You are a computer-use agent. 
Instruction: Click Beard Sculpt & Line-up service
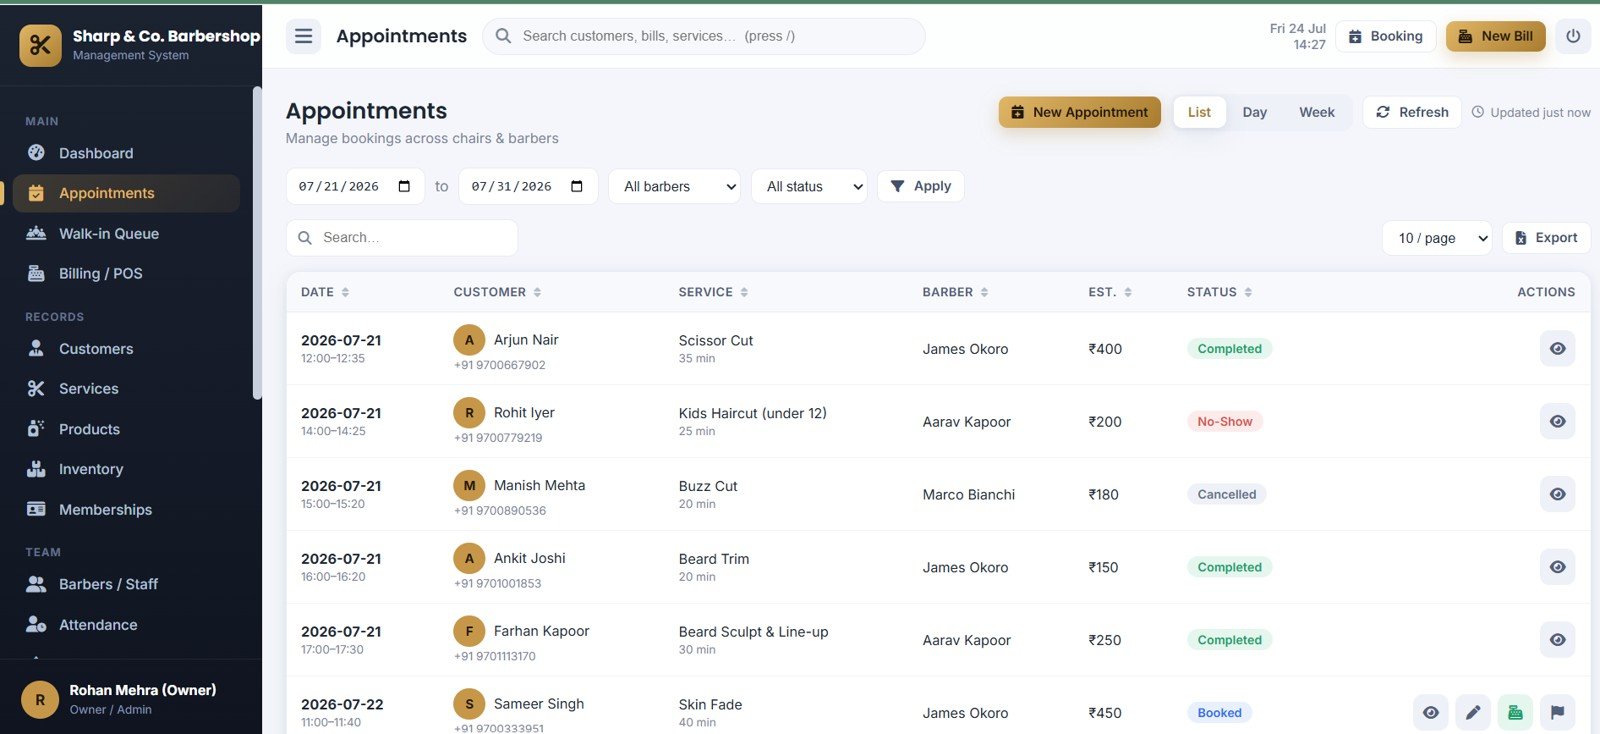pyautogui.click(x=754, y=632)
